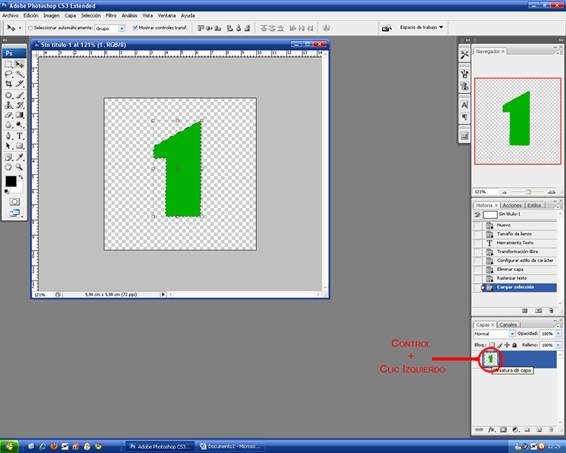The image size is (566, 453).
Task: Open the Grupo dropdown in options bar
Action: pyautogui.click(x=110, y=28)
